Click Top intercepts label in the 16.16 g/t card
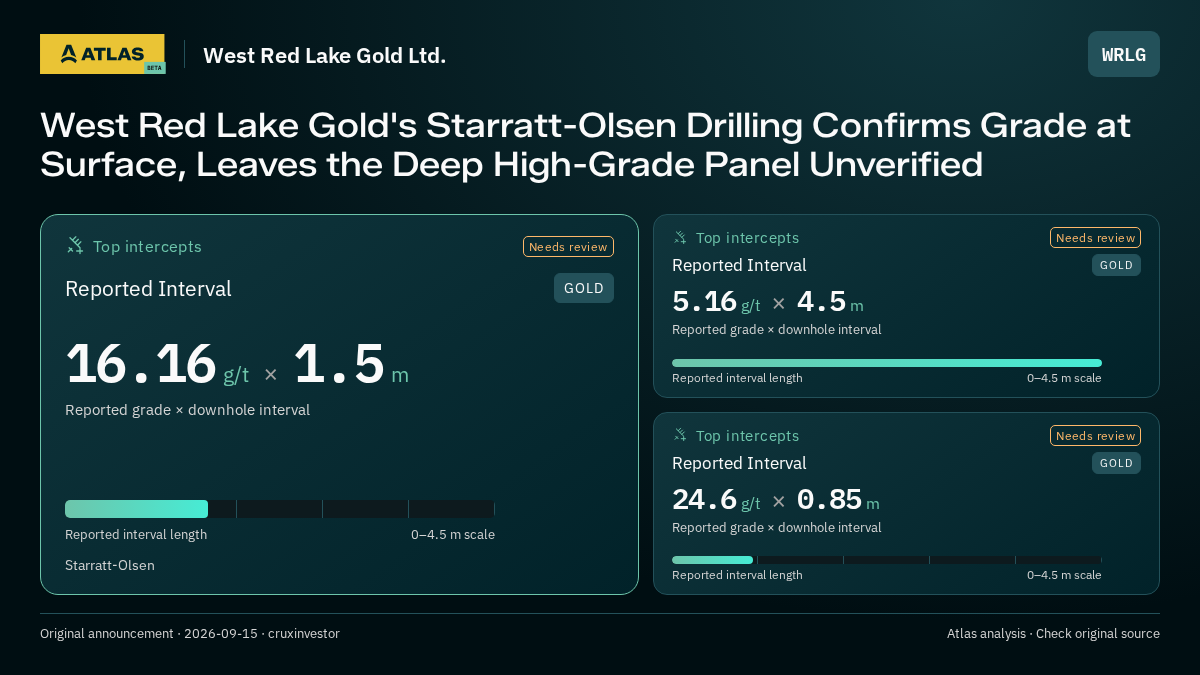This screenshot has height=675, width=1200. coord(147,247)
